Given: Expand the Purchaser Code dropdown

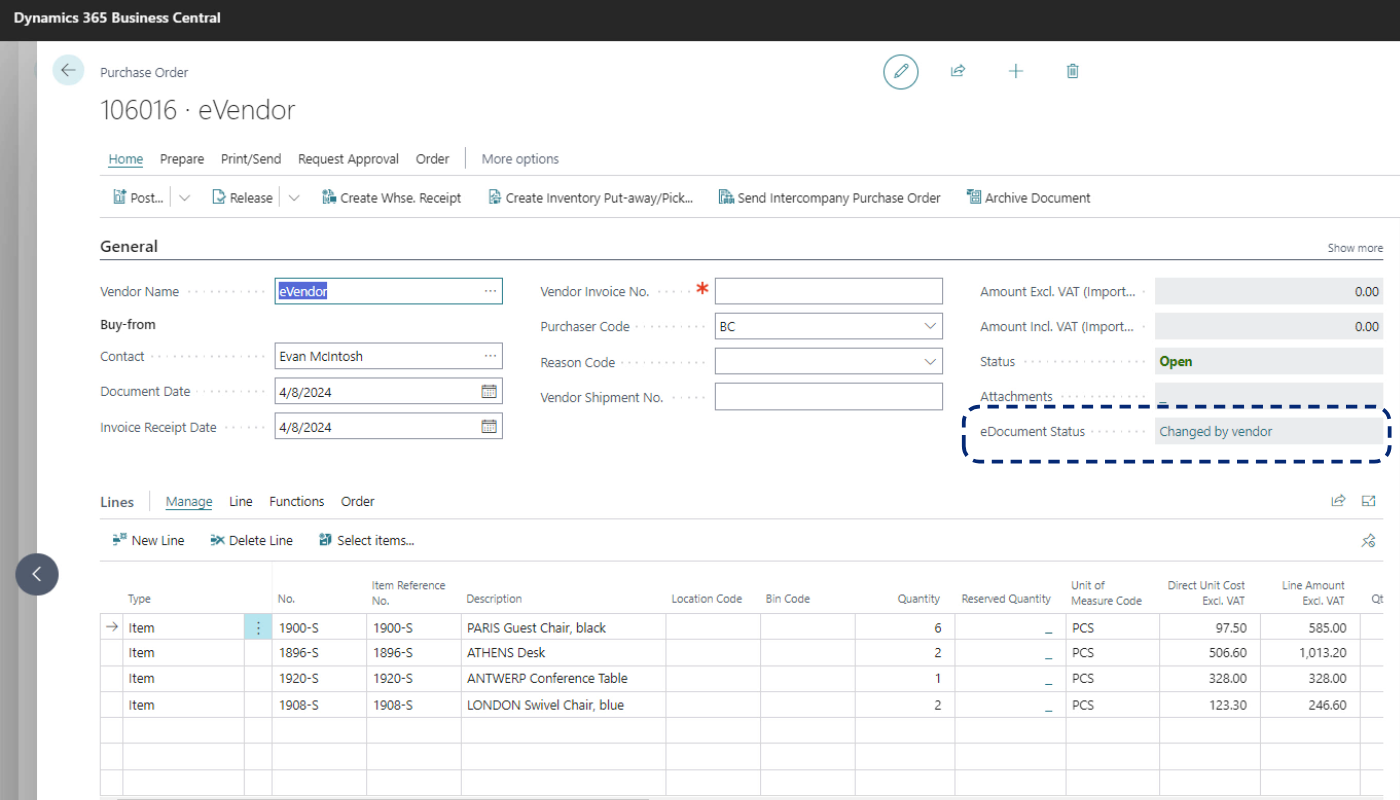Looking at the screenshot, I should [930, 326].
